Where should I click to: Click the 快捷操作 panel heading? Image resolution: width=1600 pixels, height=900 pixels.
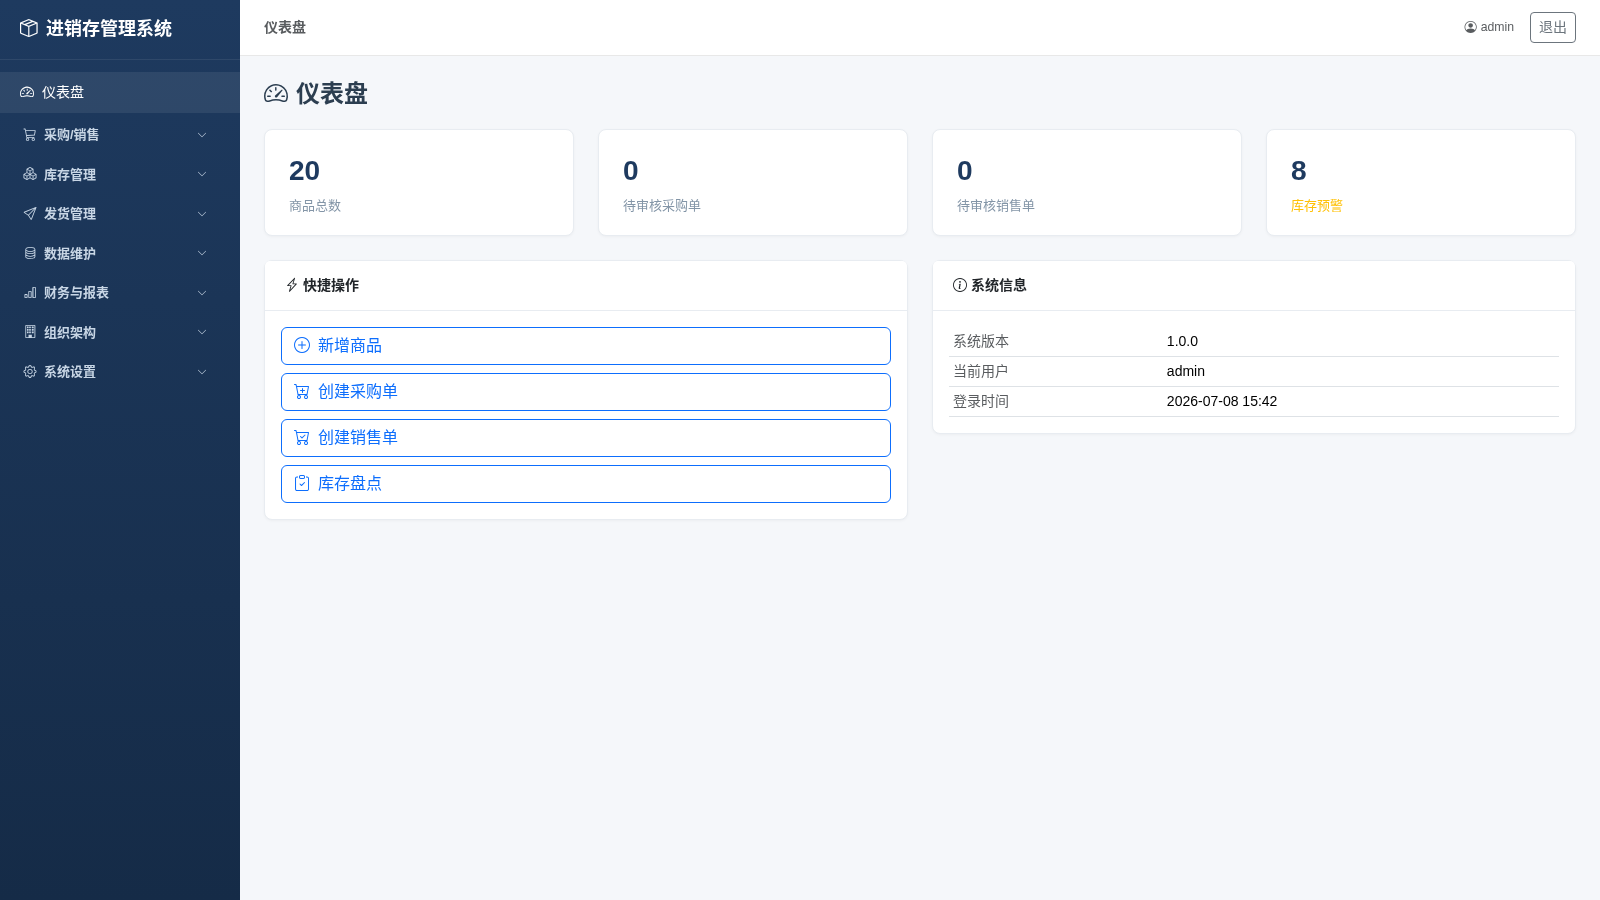tap(331, 285)
